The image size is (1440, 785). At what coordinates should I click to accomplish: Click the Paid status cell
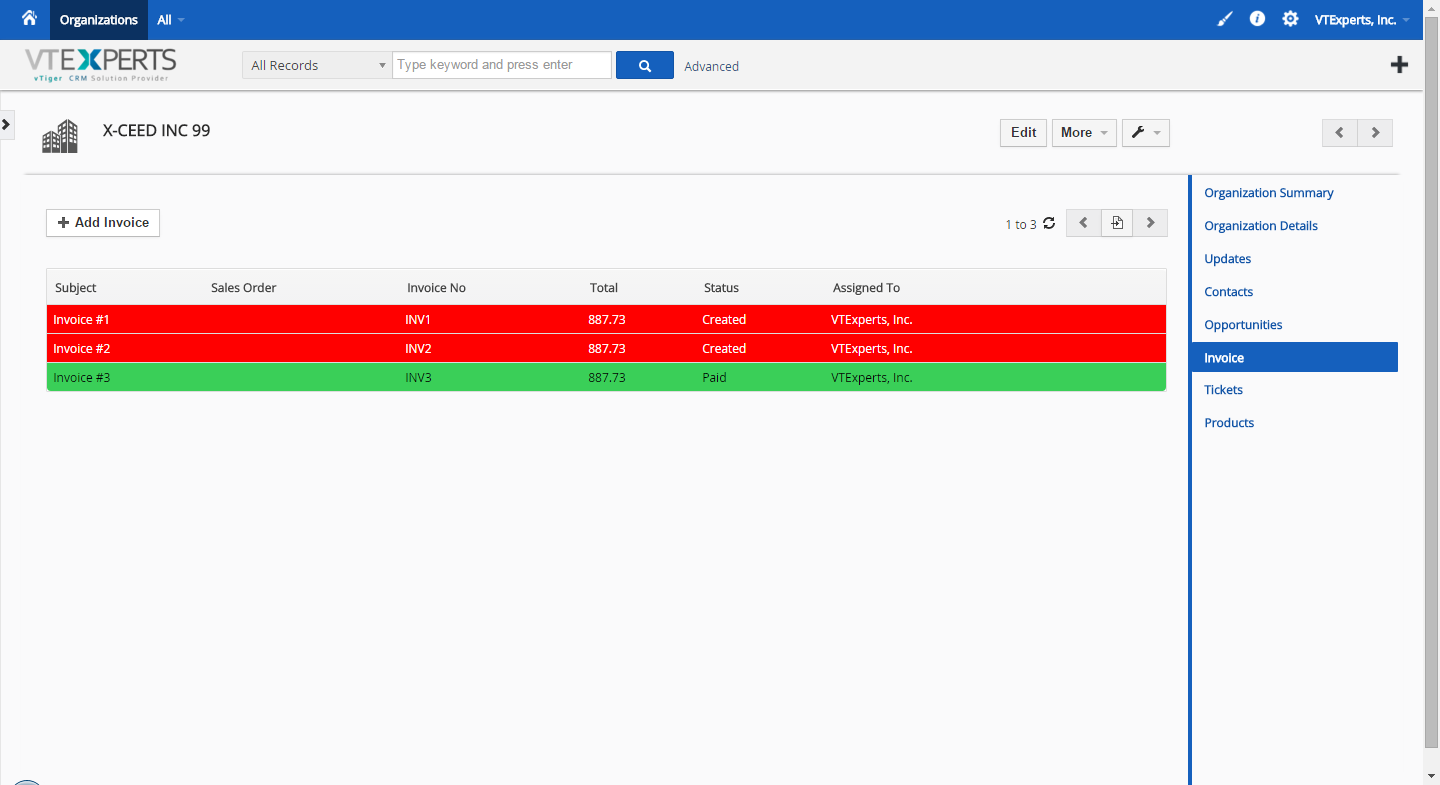coord(714,378)
